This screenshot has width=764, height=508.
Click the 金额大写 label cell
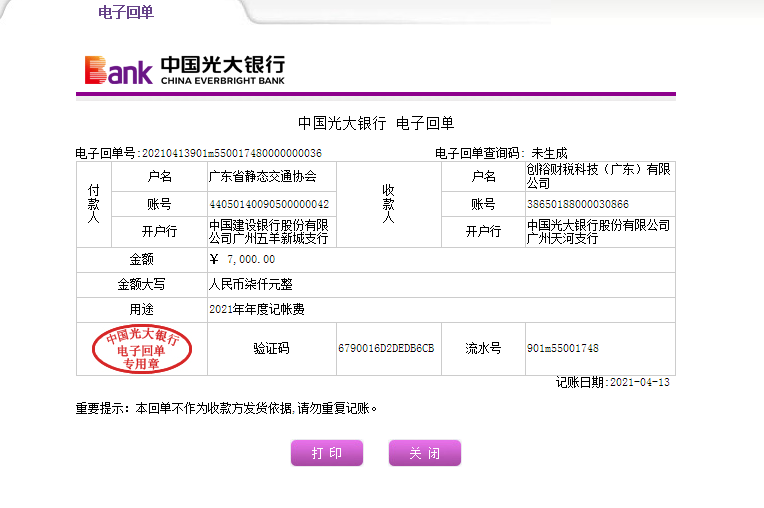(142, 284)
